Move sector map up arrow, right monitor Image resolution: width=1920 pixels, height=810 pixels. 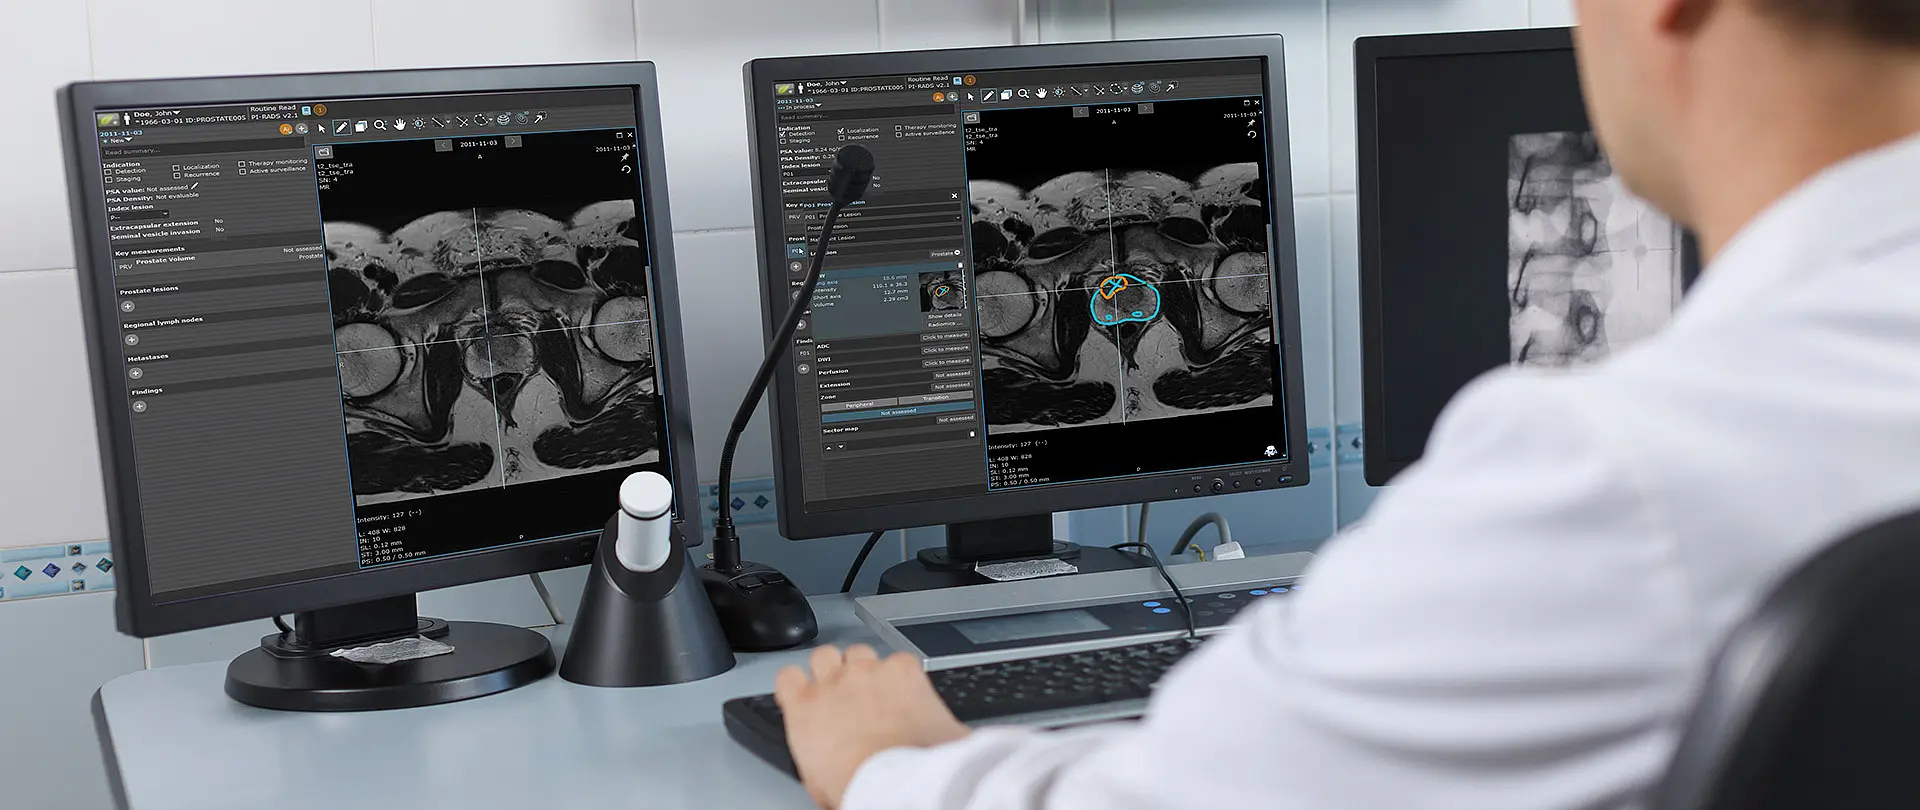pos(828,446)
